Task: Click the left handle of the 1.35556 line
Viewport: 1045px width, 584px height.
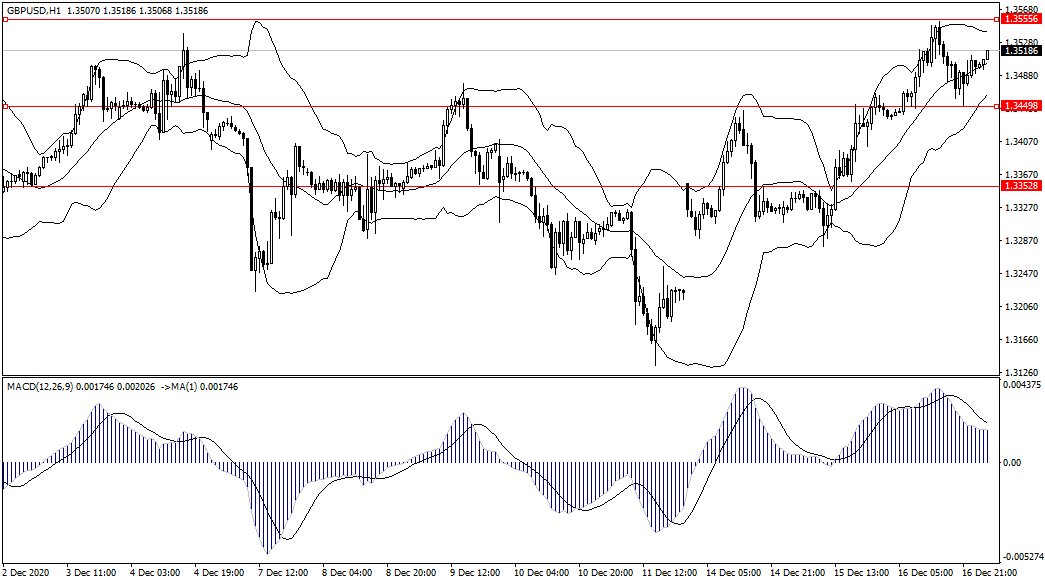Action: coord(4,19)
